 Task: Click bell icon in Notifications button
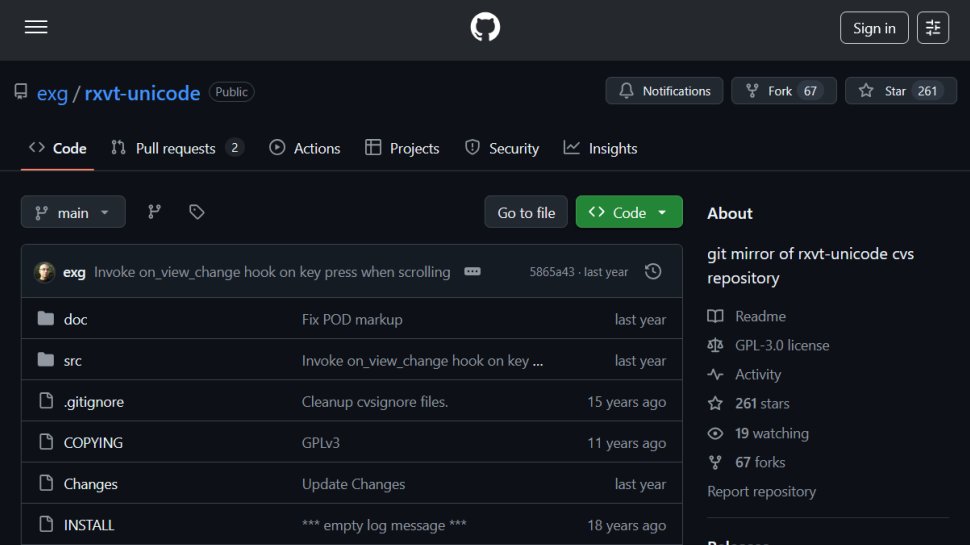tap(626, 91)
